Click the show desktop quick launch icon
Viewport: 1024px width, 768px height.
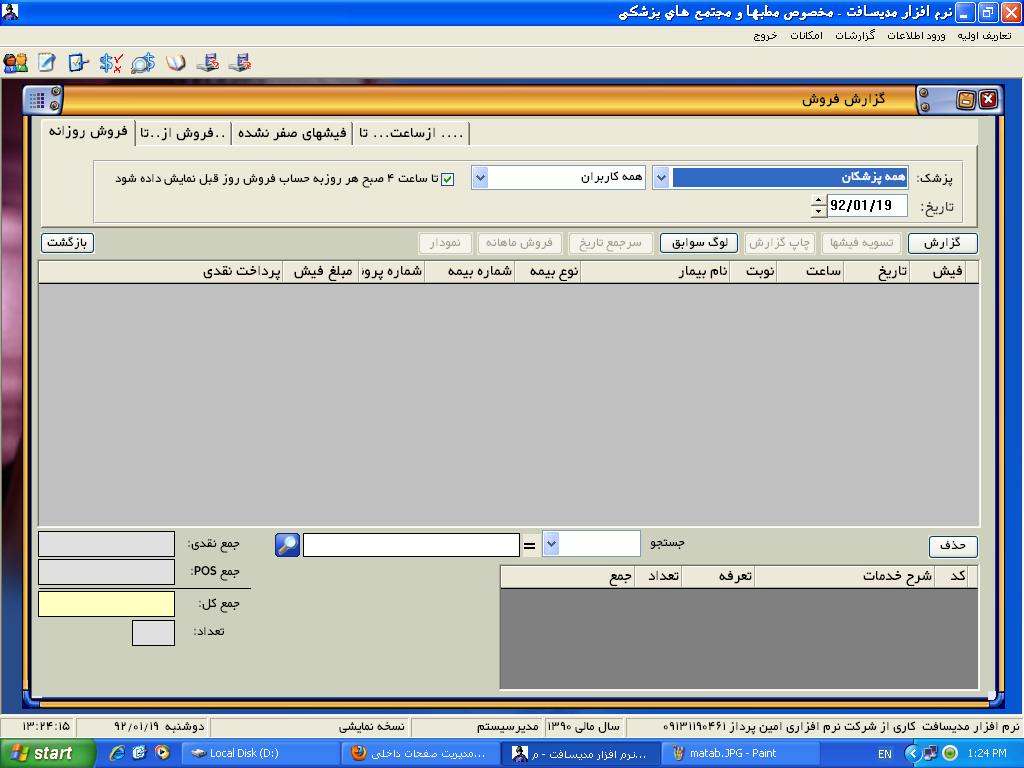[x=139, y=753]
